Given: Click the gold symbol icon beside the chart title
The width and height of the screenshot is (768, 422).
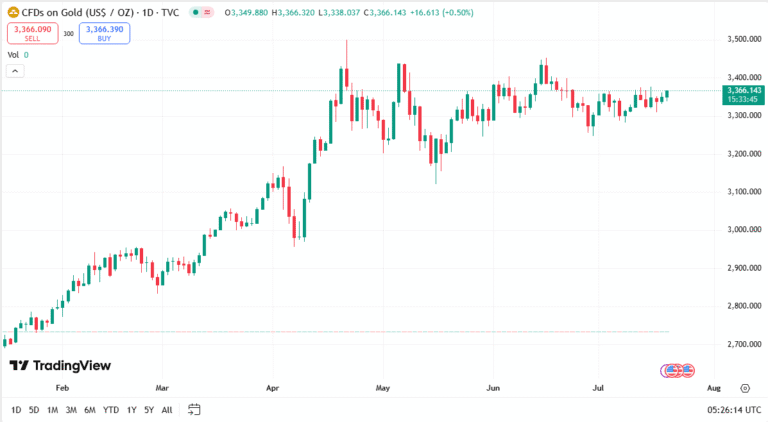Looking at the screenshot, I should tap(13, 13).
